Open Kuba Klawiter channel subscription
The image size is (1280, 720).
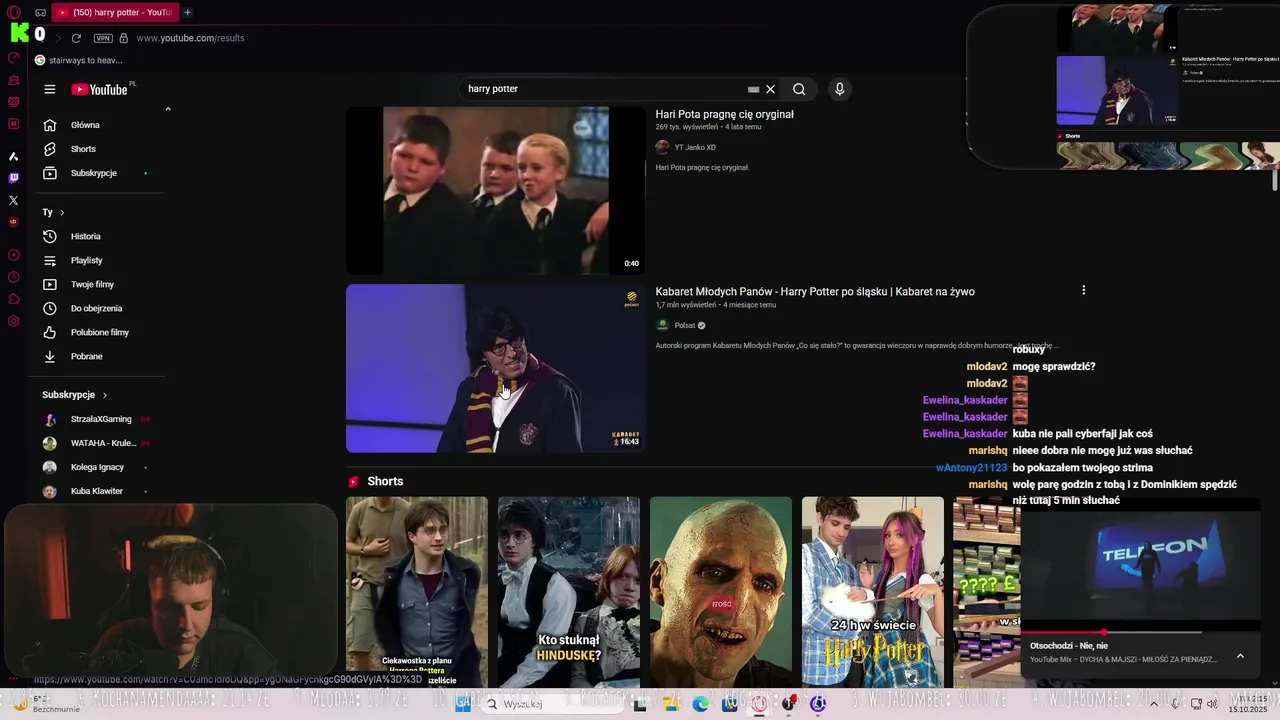(97, 491)
